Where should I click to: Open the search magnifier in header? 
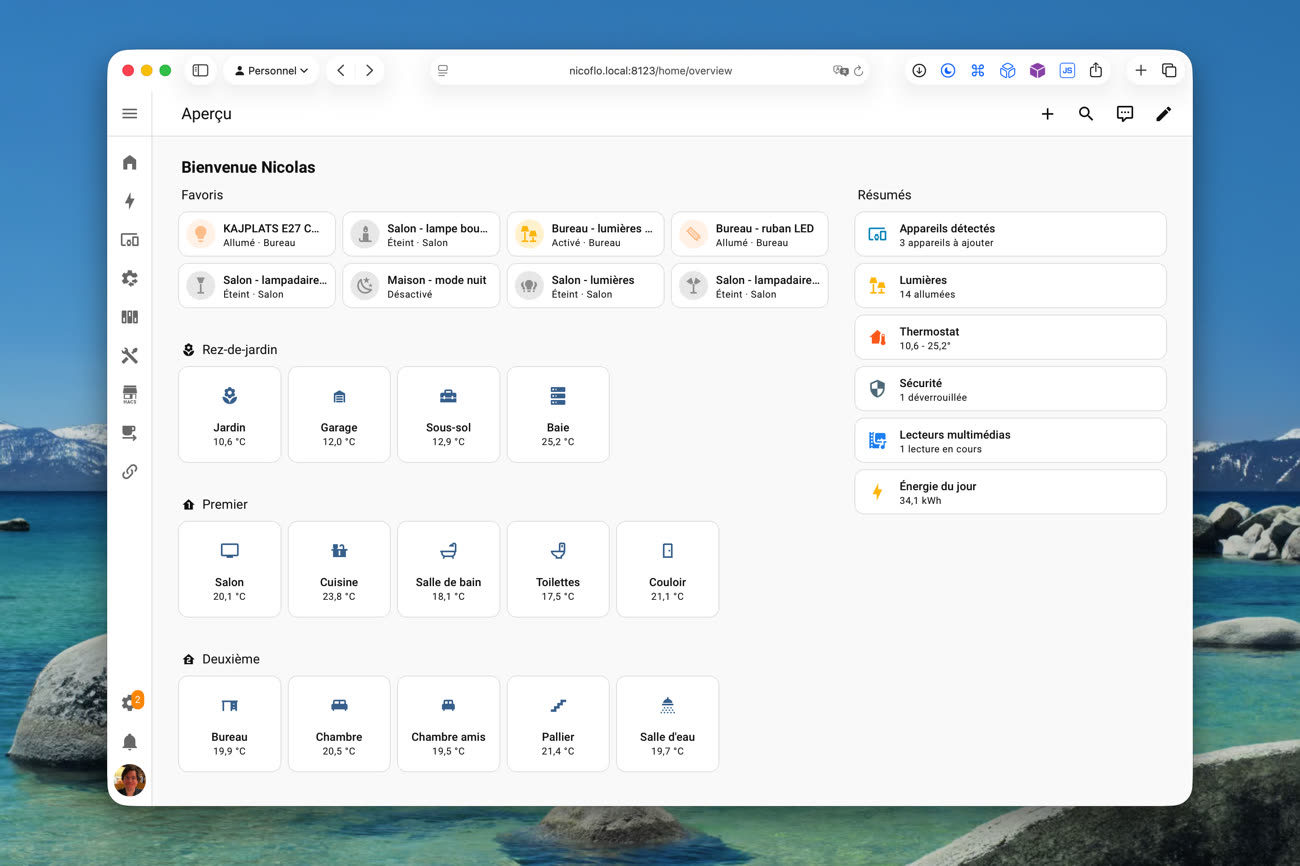1086,114
